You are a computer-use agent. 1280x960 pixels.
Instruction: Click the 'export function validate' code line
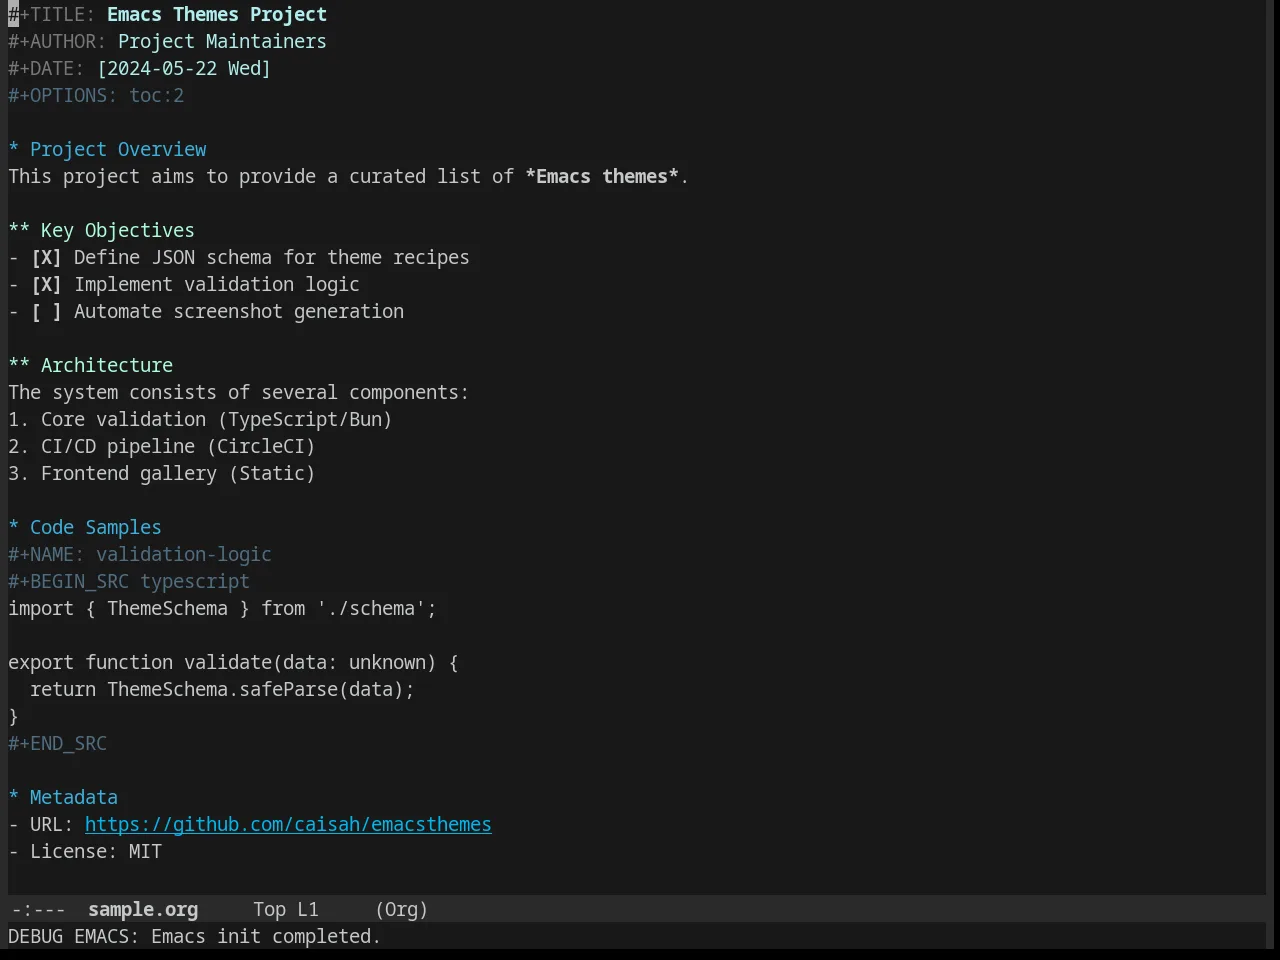(x=233, y=662)
